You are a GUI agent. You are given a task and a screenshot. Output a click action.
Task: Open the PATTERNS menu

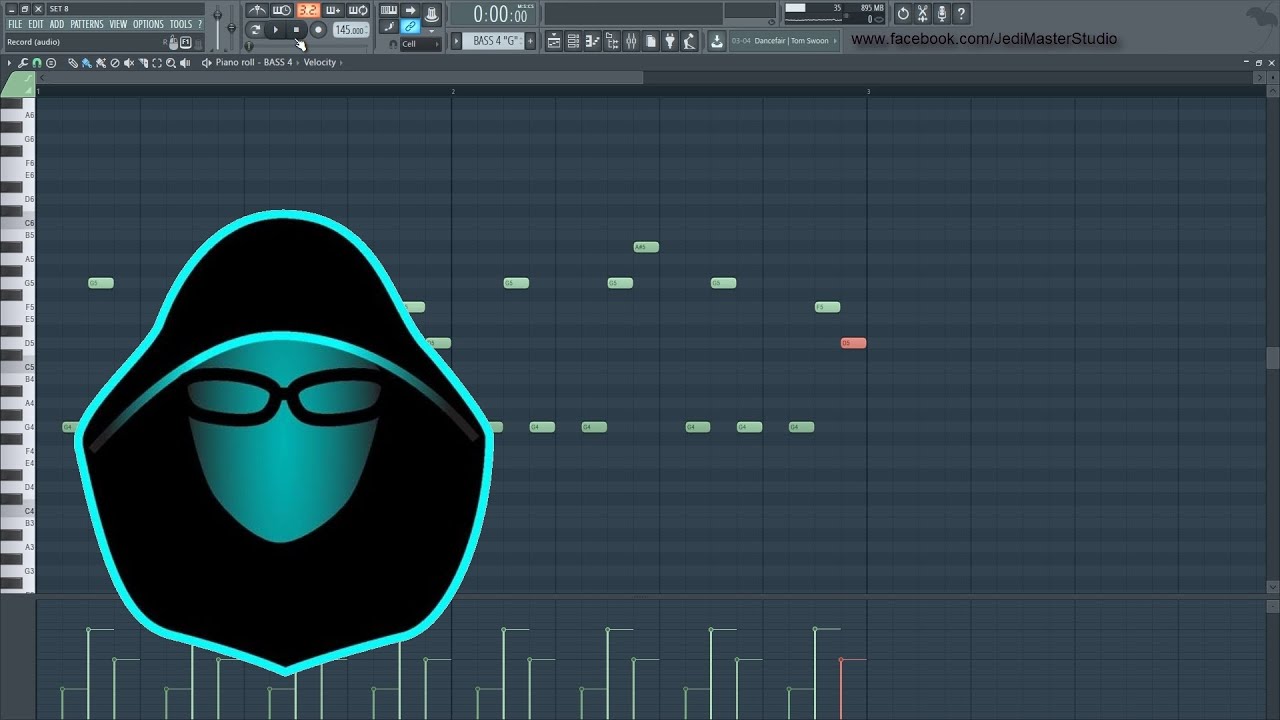click(x=87, y=24)
